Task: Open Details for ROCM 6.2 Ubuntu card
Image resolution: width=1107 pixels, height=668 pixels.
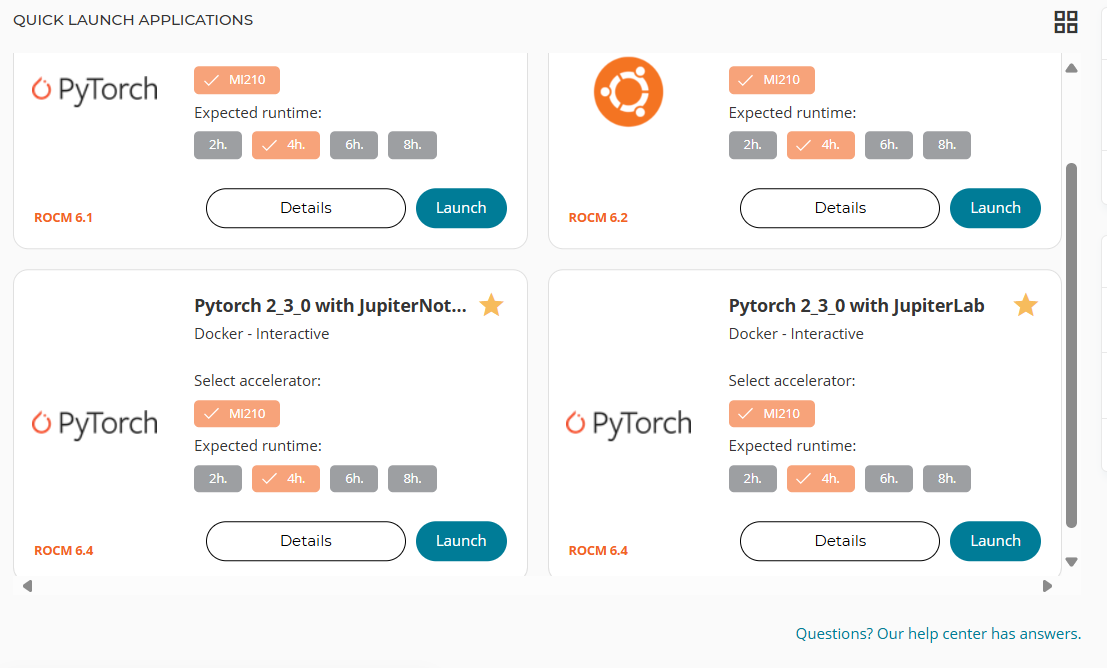Action: pyautogui.click(x=840, y=208)
